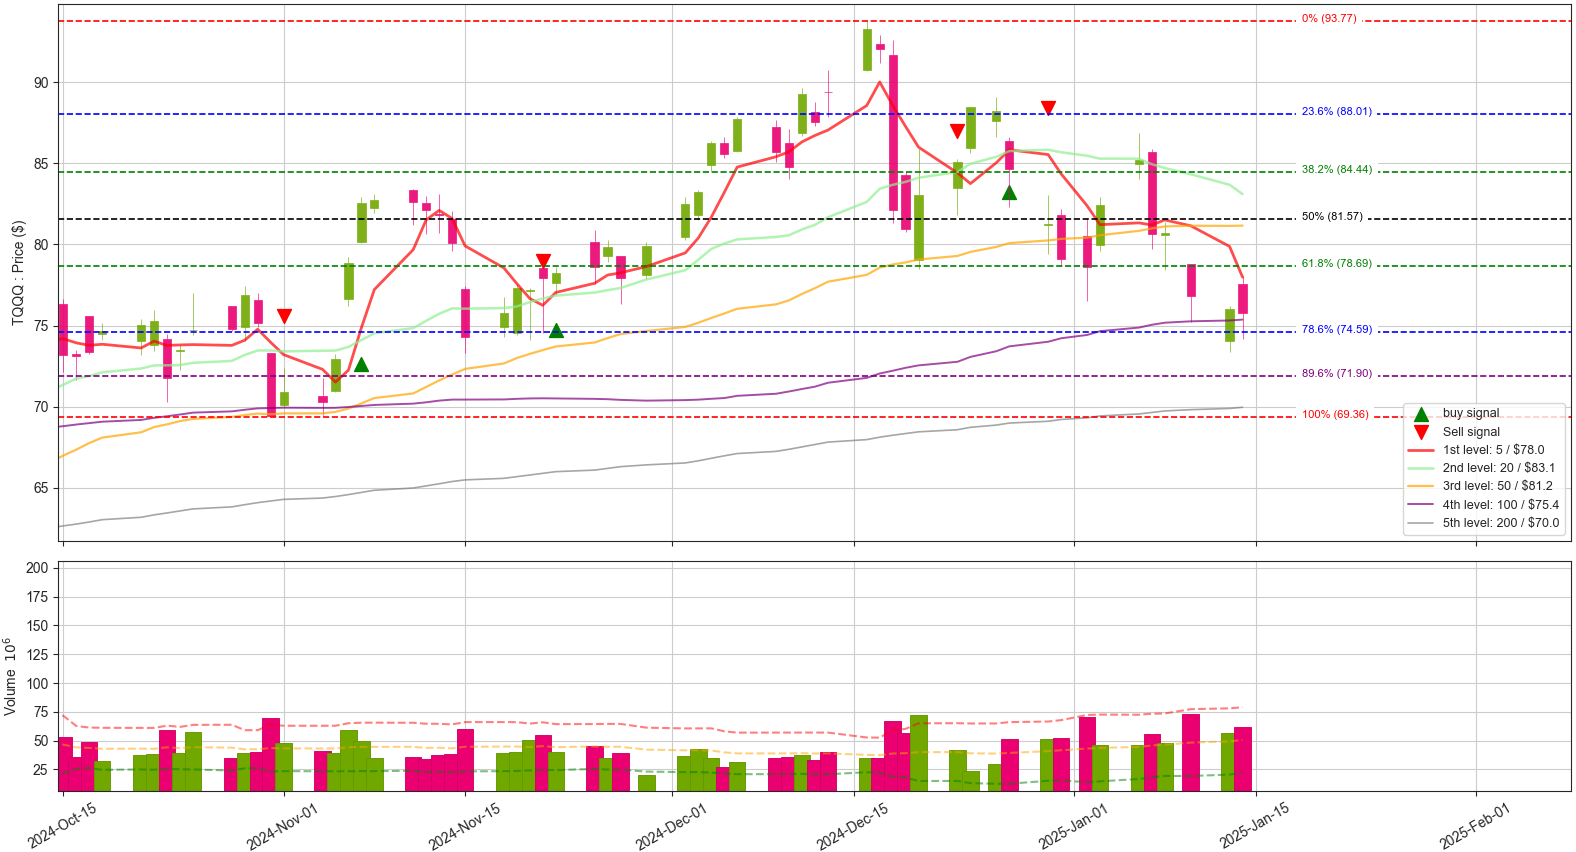Click the '2024-Oct-15' date axis label

[x=62, y=825]
